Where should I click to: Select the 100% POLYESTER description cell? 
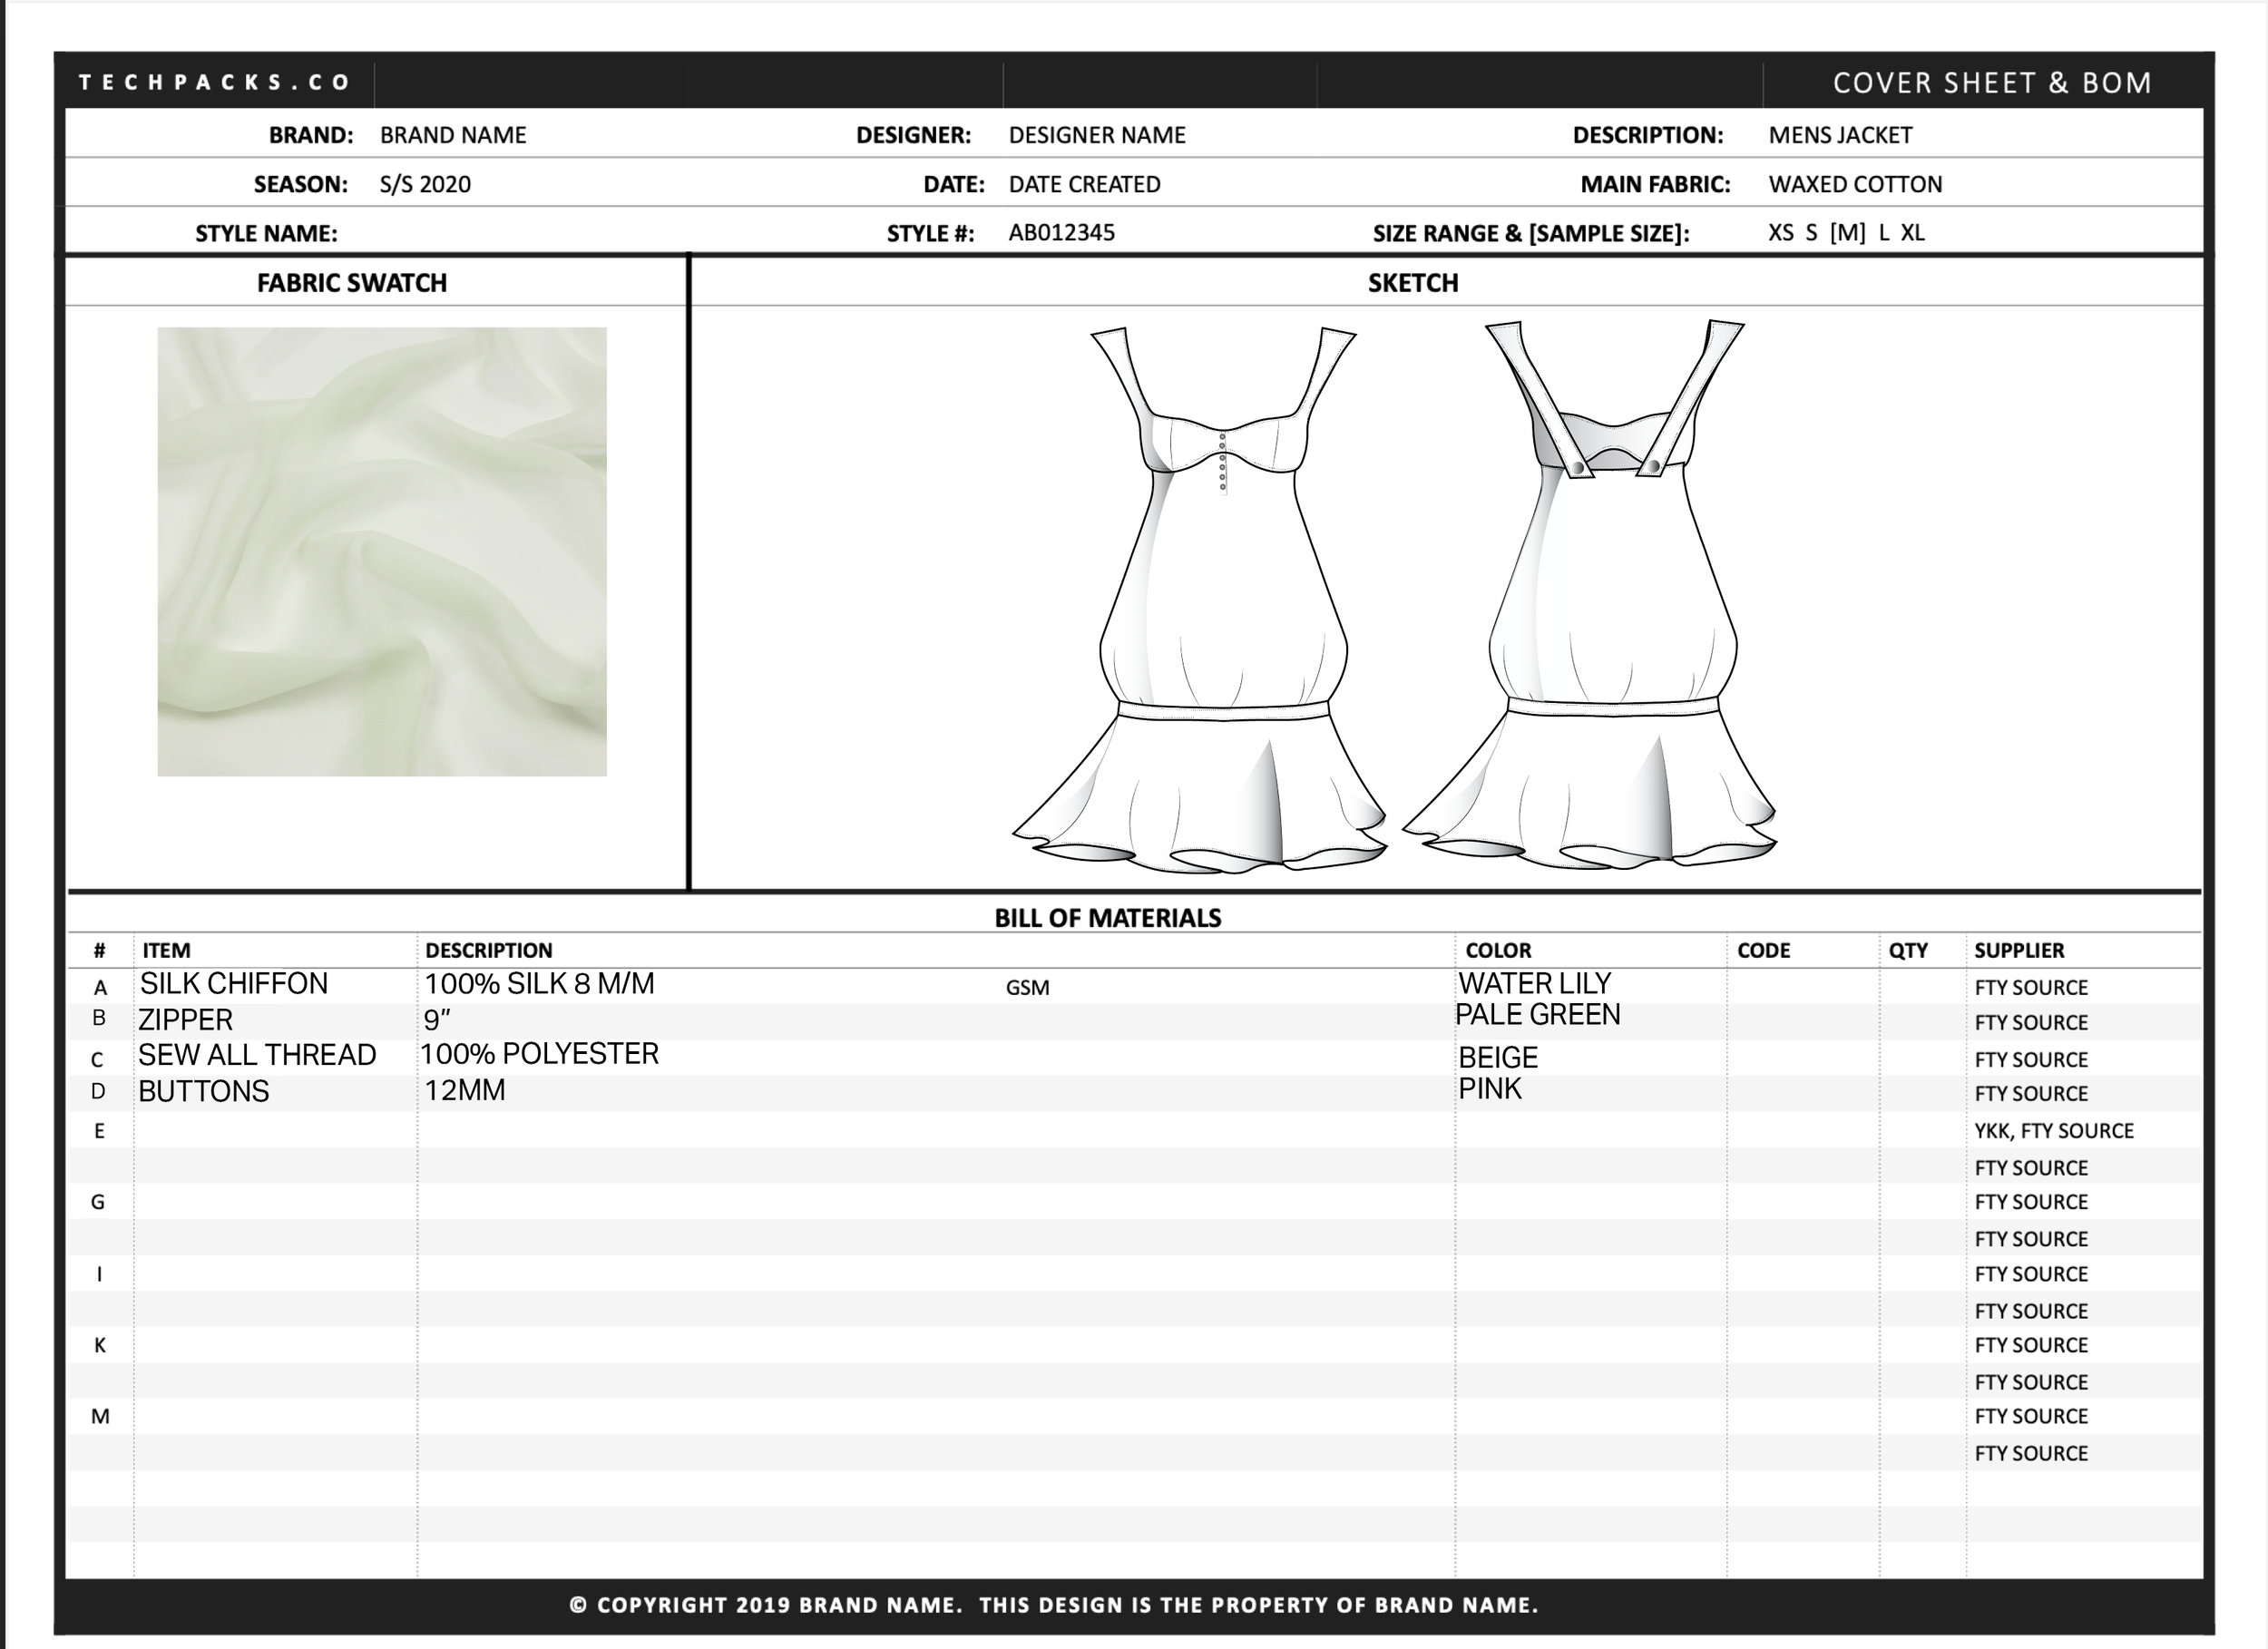point(539,1054)
